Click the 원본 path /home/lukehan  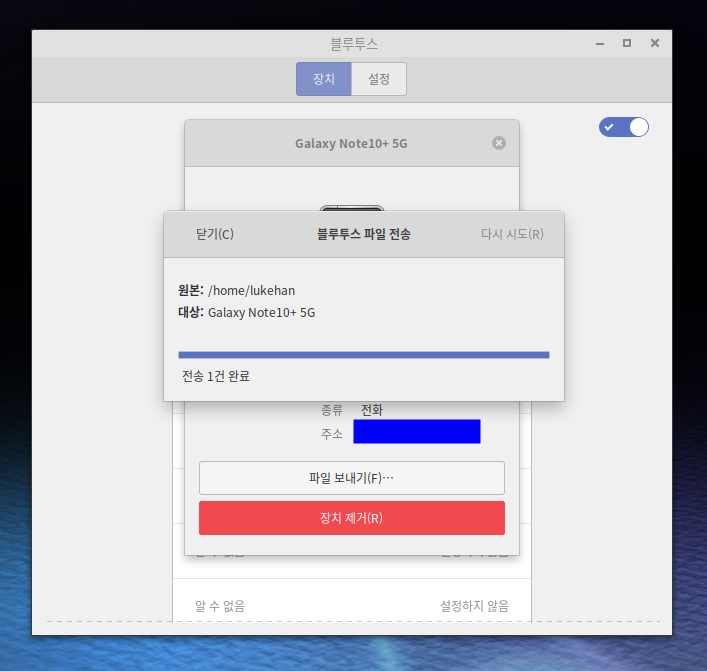[x=252, y=290]
